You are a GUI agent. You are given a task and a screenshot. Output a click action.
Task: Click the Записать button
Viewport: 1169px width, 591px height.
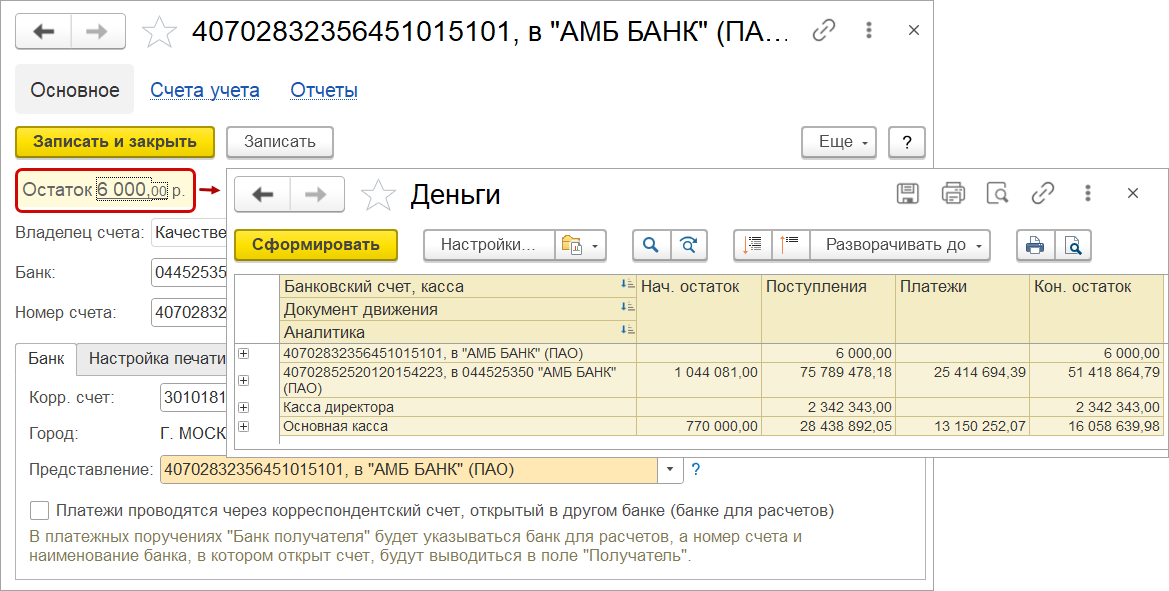[x=280, y=142]
